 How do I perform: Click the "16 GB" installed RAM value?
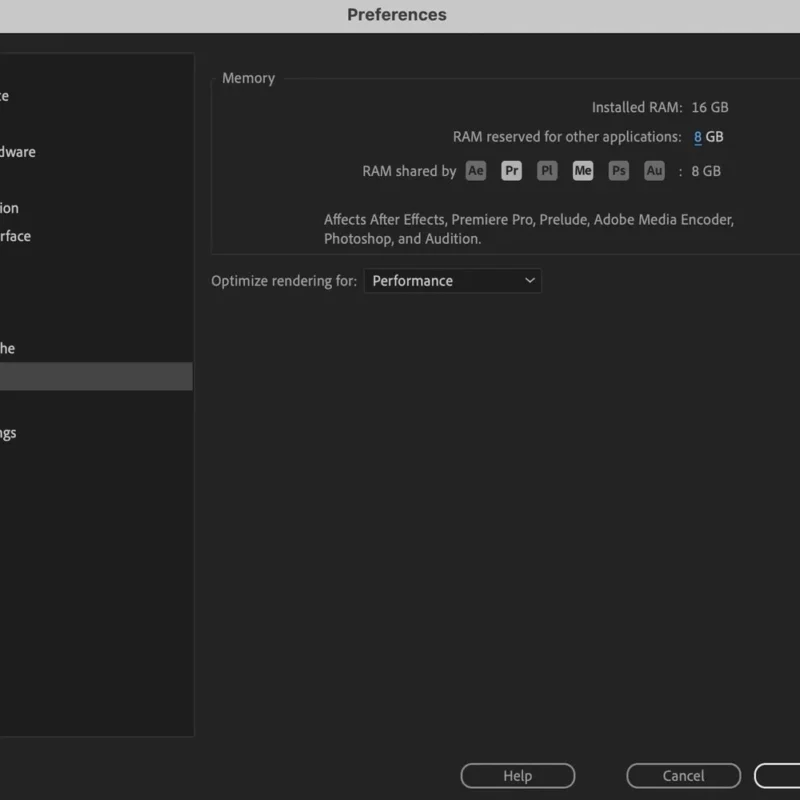[x=710, y=107]
